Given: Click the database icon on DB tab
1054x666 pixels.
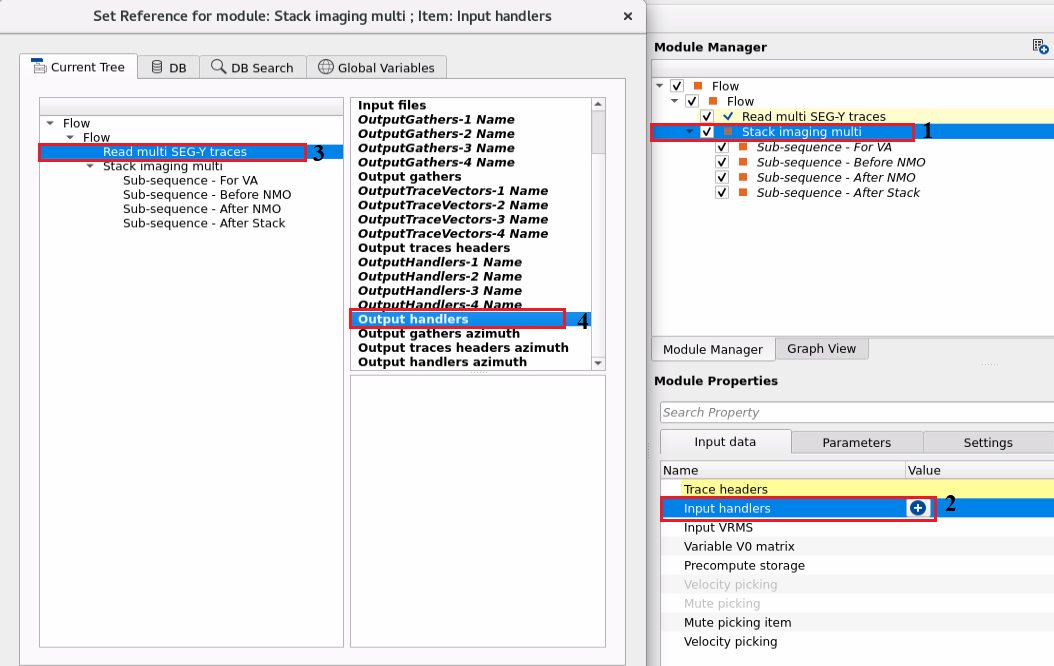Looking at the screenshot, I should (157, 67).
